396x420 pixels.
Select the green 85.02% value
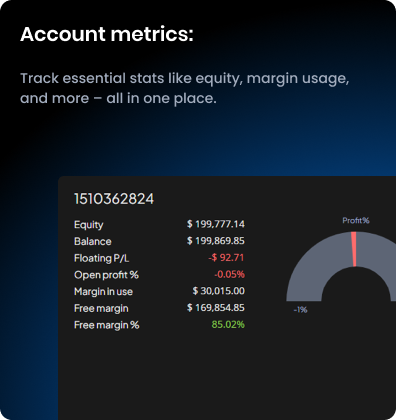pyautogui.click(x=228, y=324)
